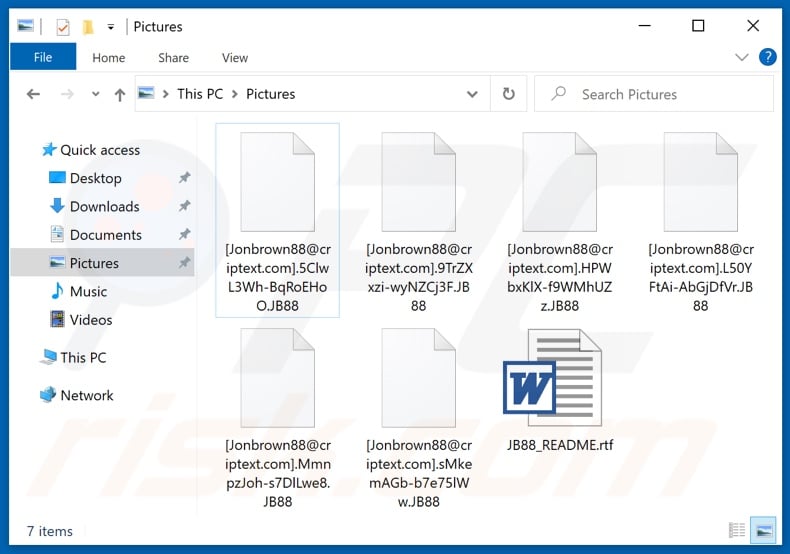Click the pin icon next to Pictures
The width and height of the screenshot is (790, 554).
(x=184, y=262)
